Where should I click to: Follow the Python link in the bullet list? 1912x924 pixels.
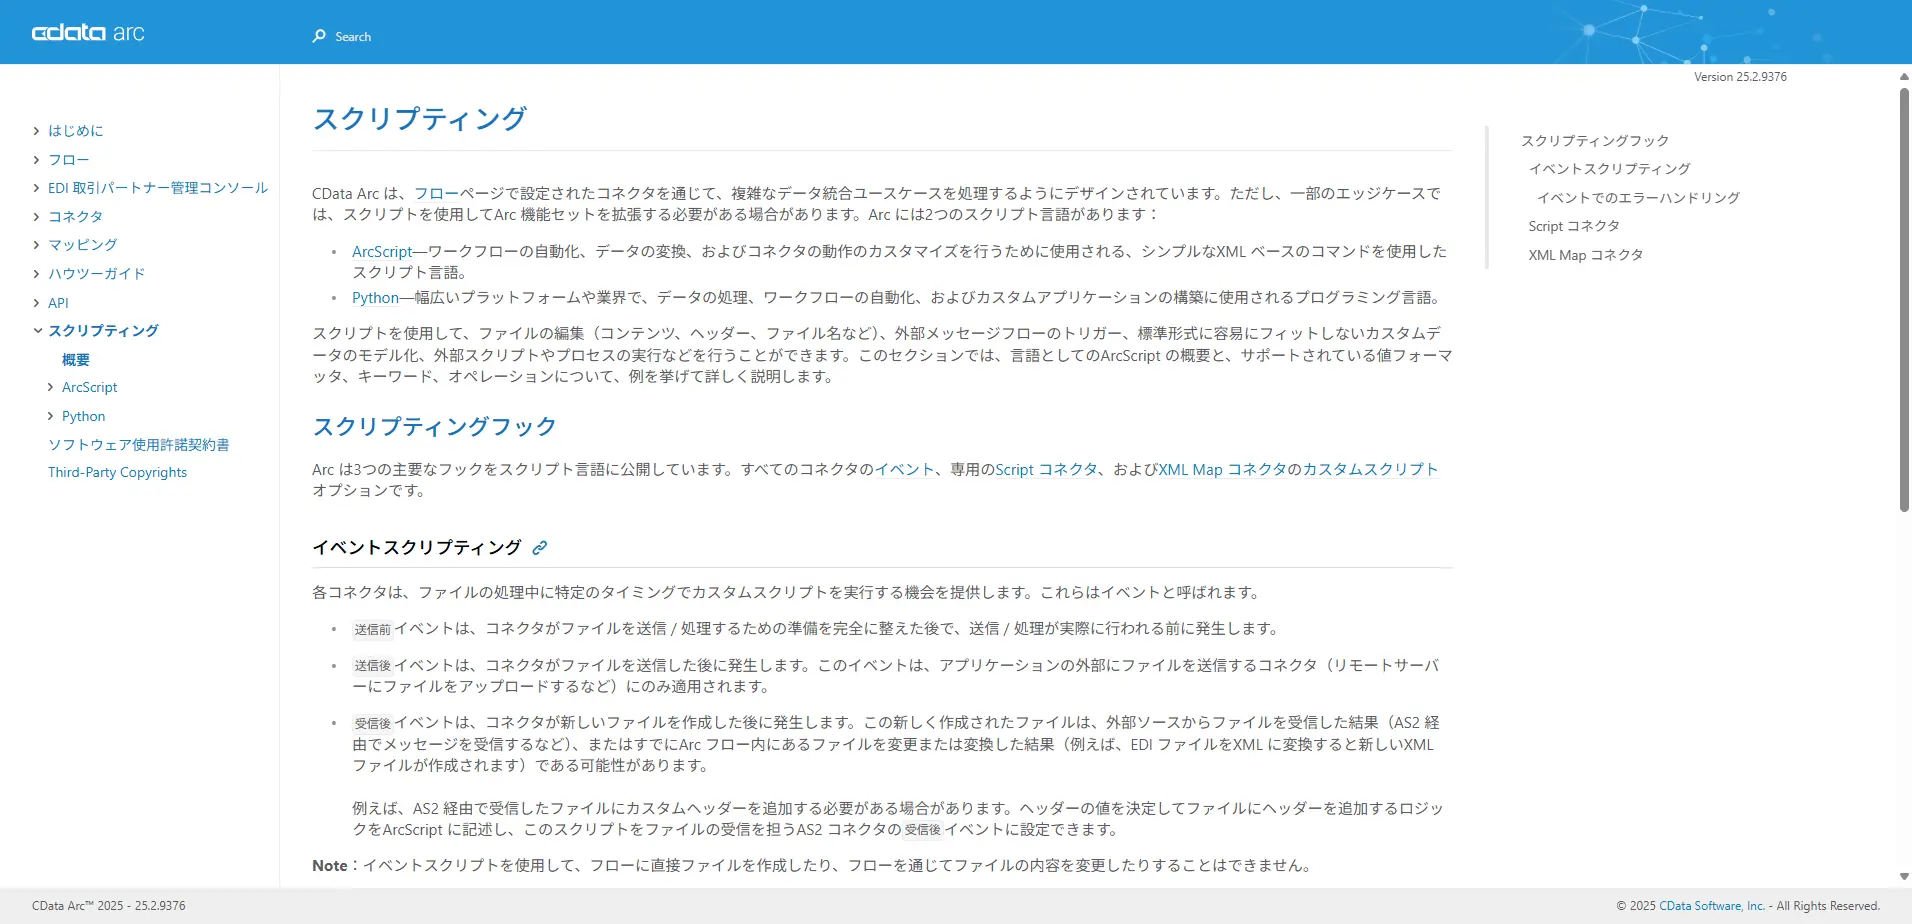(x=374, y=297)
